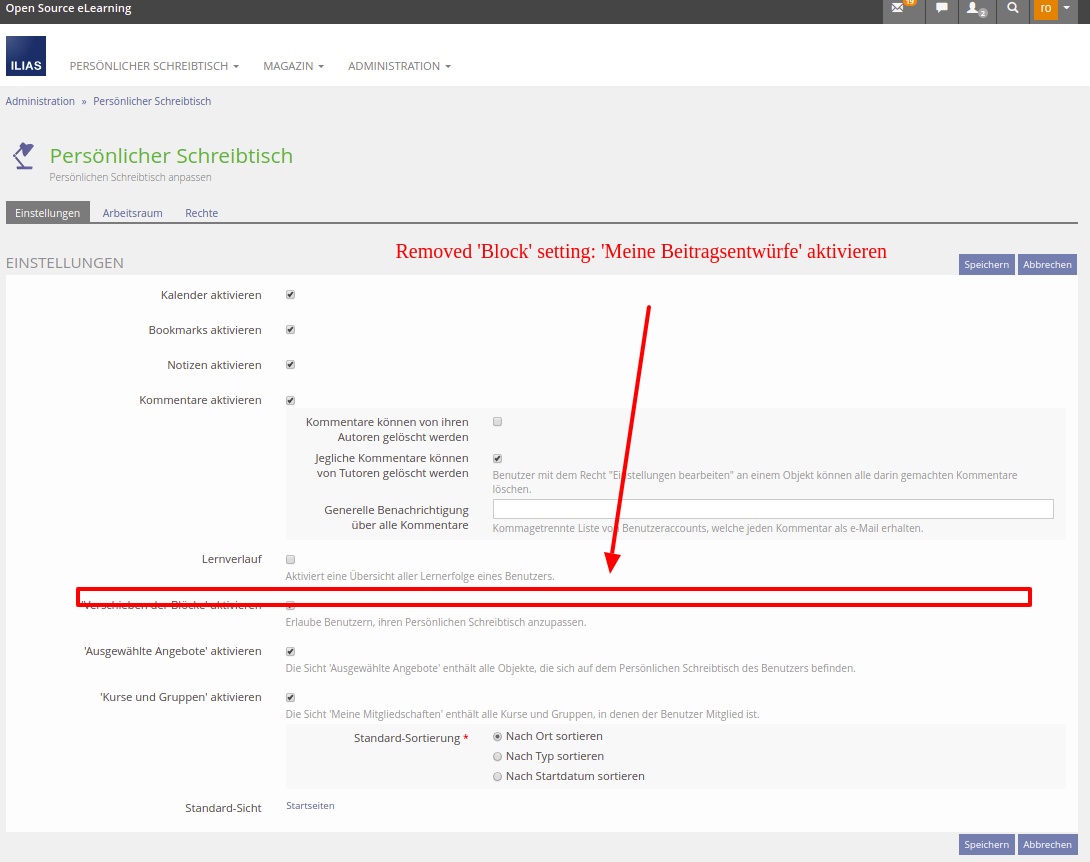This screenshot has height=862, width=1090.
Task: Click the ILIAS logo
Action: point(26,56)
